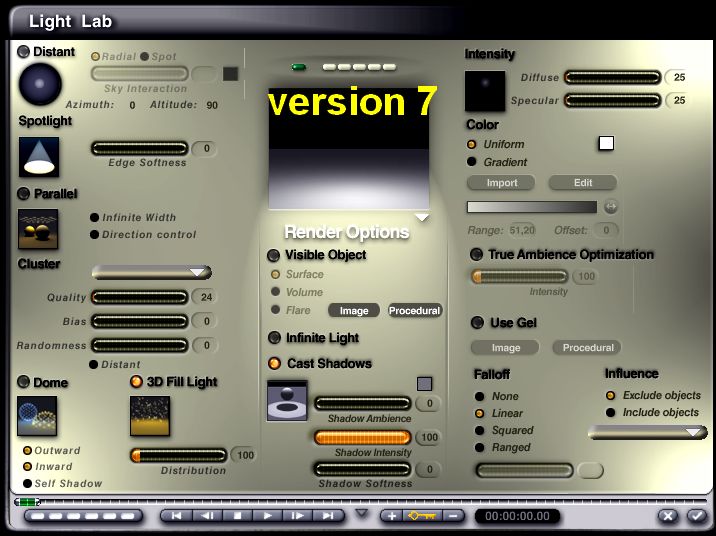Play the animation
Screen dimensions: 716x536
[268, 516]
